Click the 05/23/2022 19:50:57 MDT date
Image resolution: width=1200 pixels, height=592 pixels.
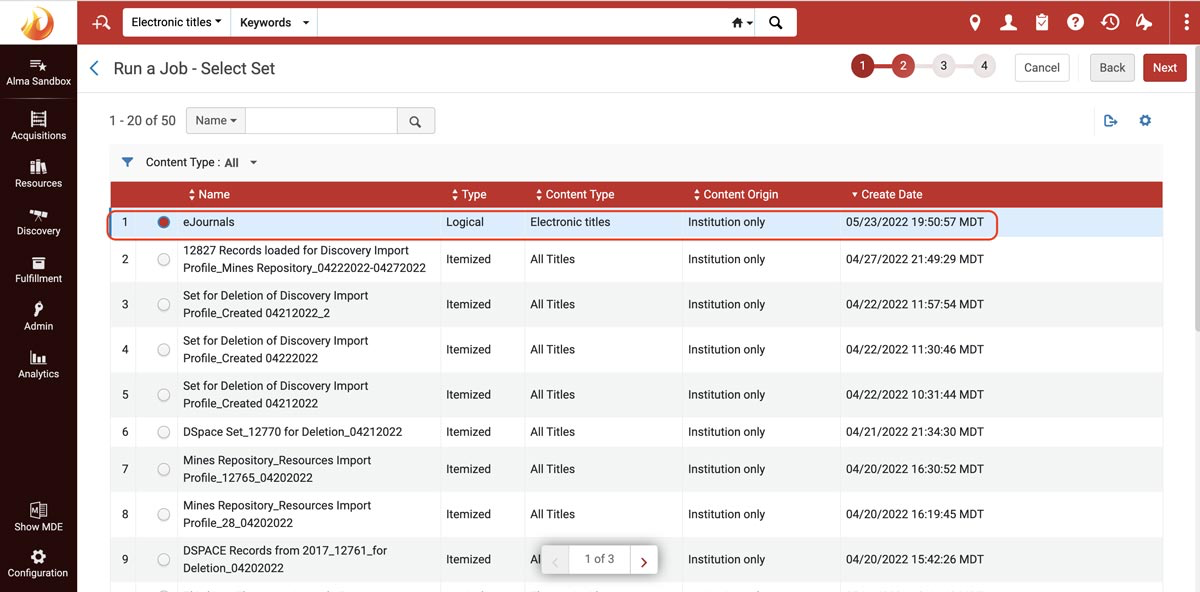coord(915,222)
